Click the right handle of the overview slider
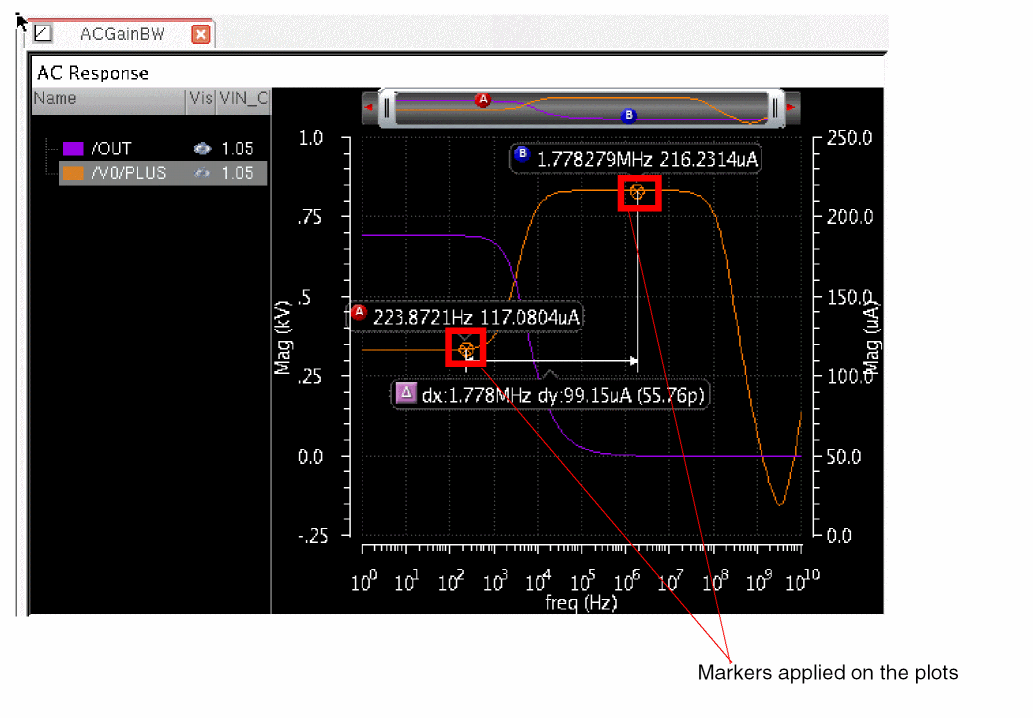Screen dimensions: 1033x718 [x=775, y=106]
